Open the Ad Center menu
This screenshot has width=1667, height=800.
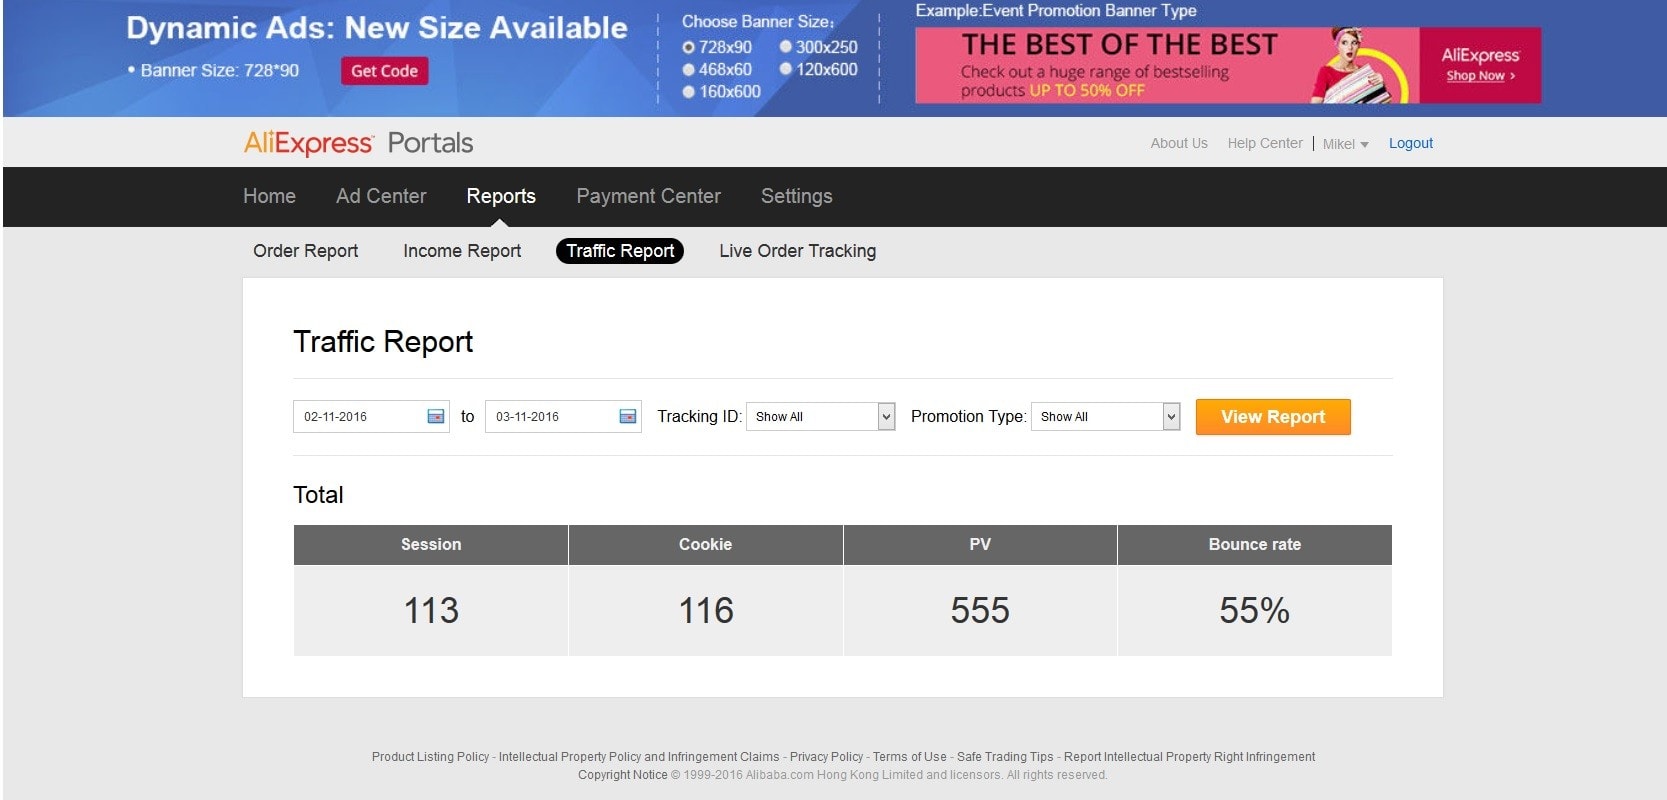381,196
